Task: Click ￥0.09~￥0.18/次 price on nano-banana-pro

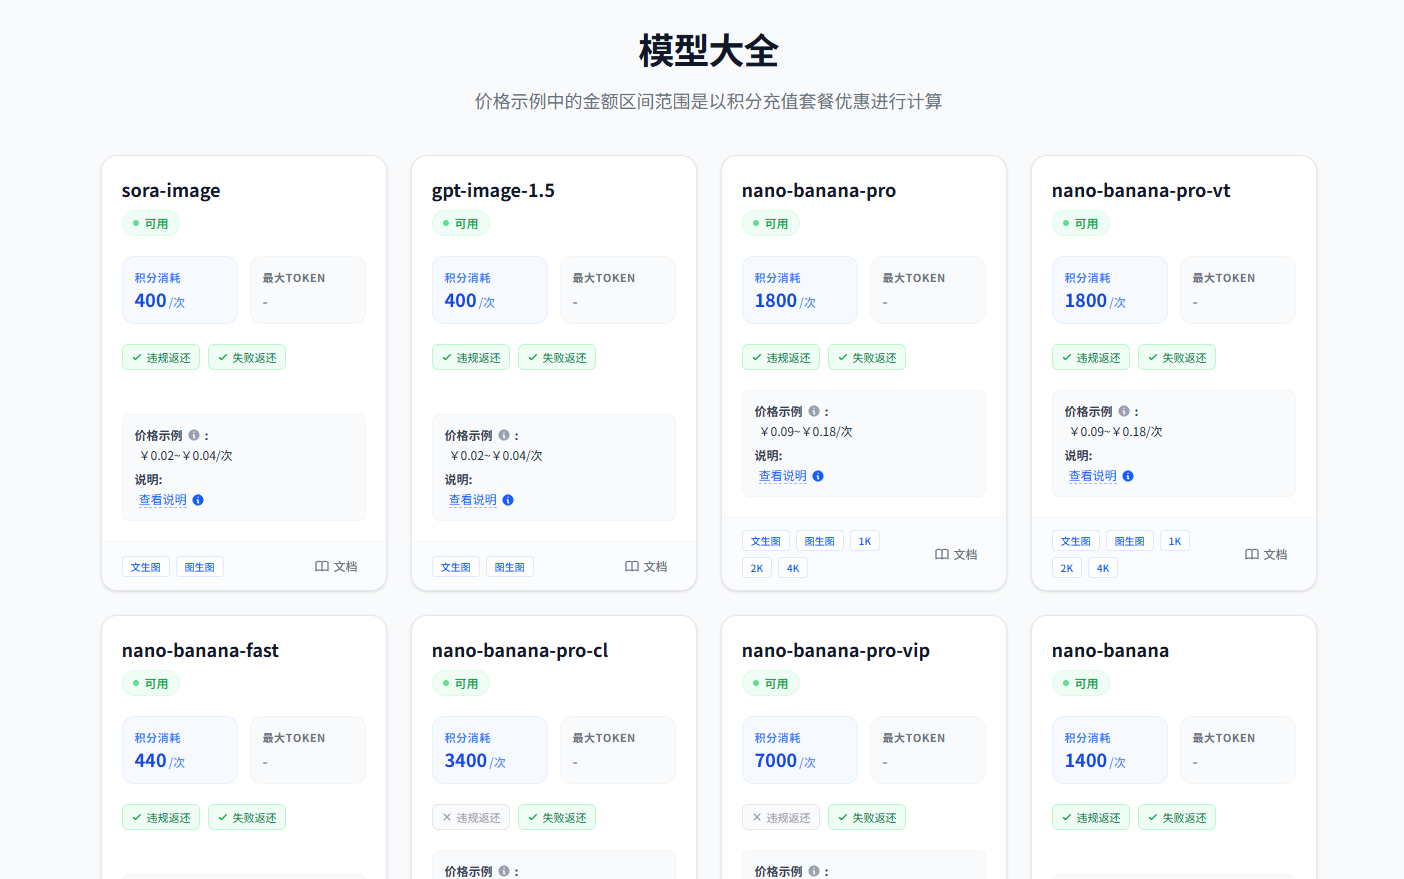Action: [x=806, y=432]
